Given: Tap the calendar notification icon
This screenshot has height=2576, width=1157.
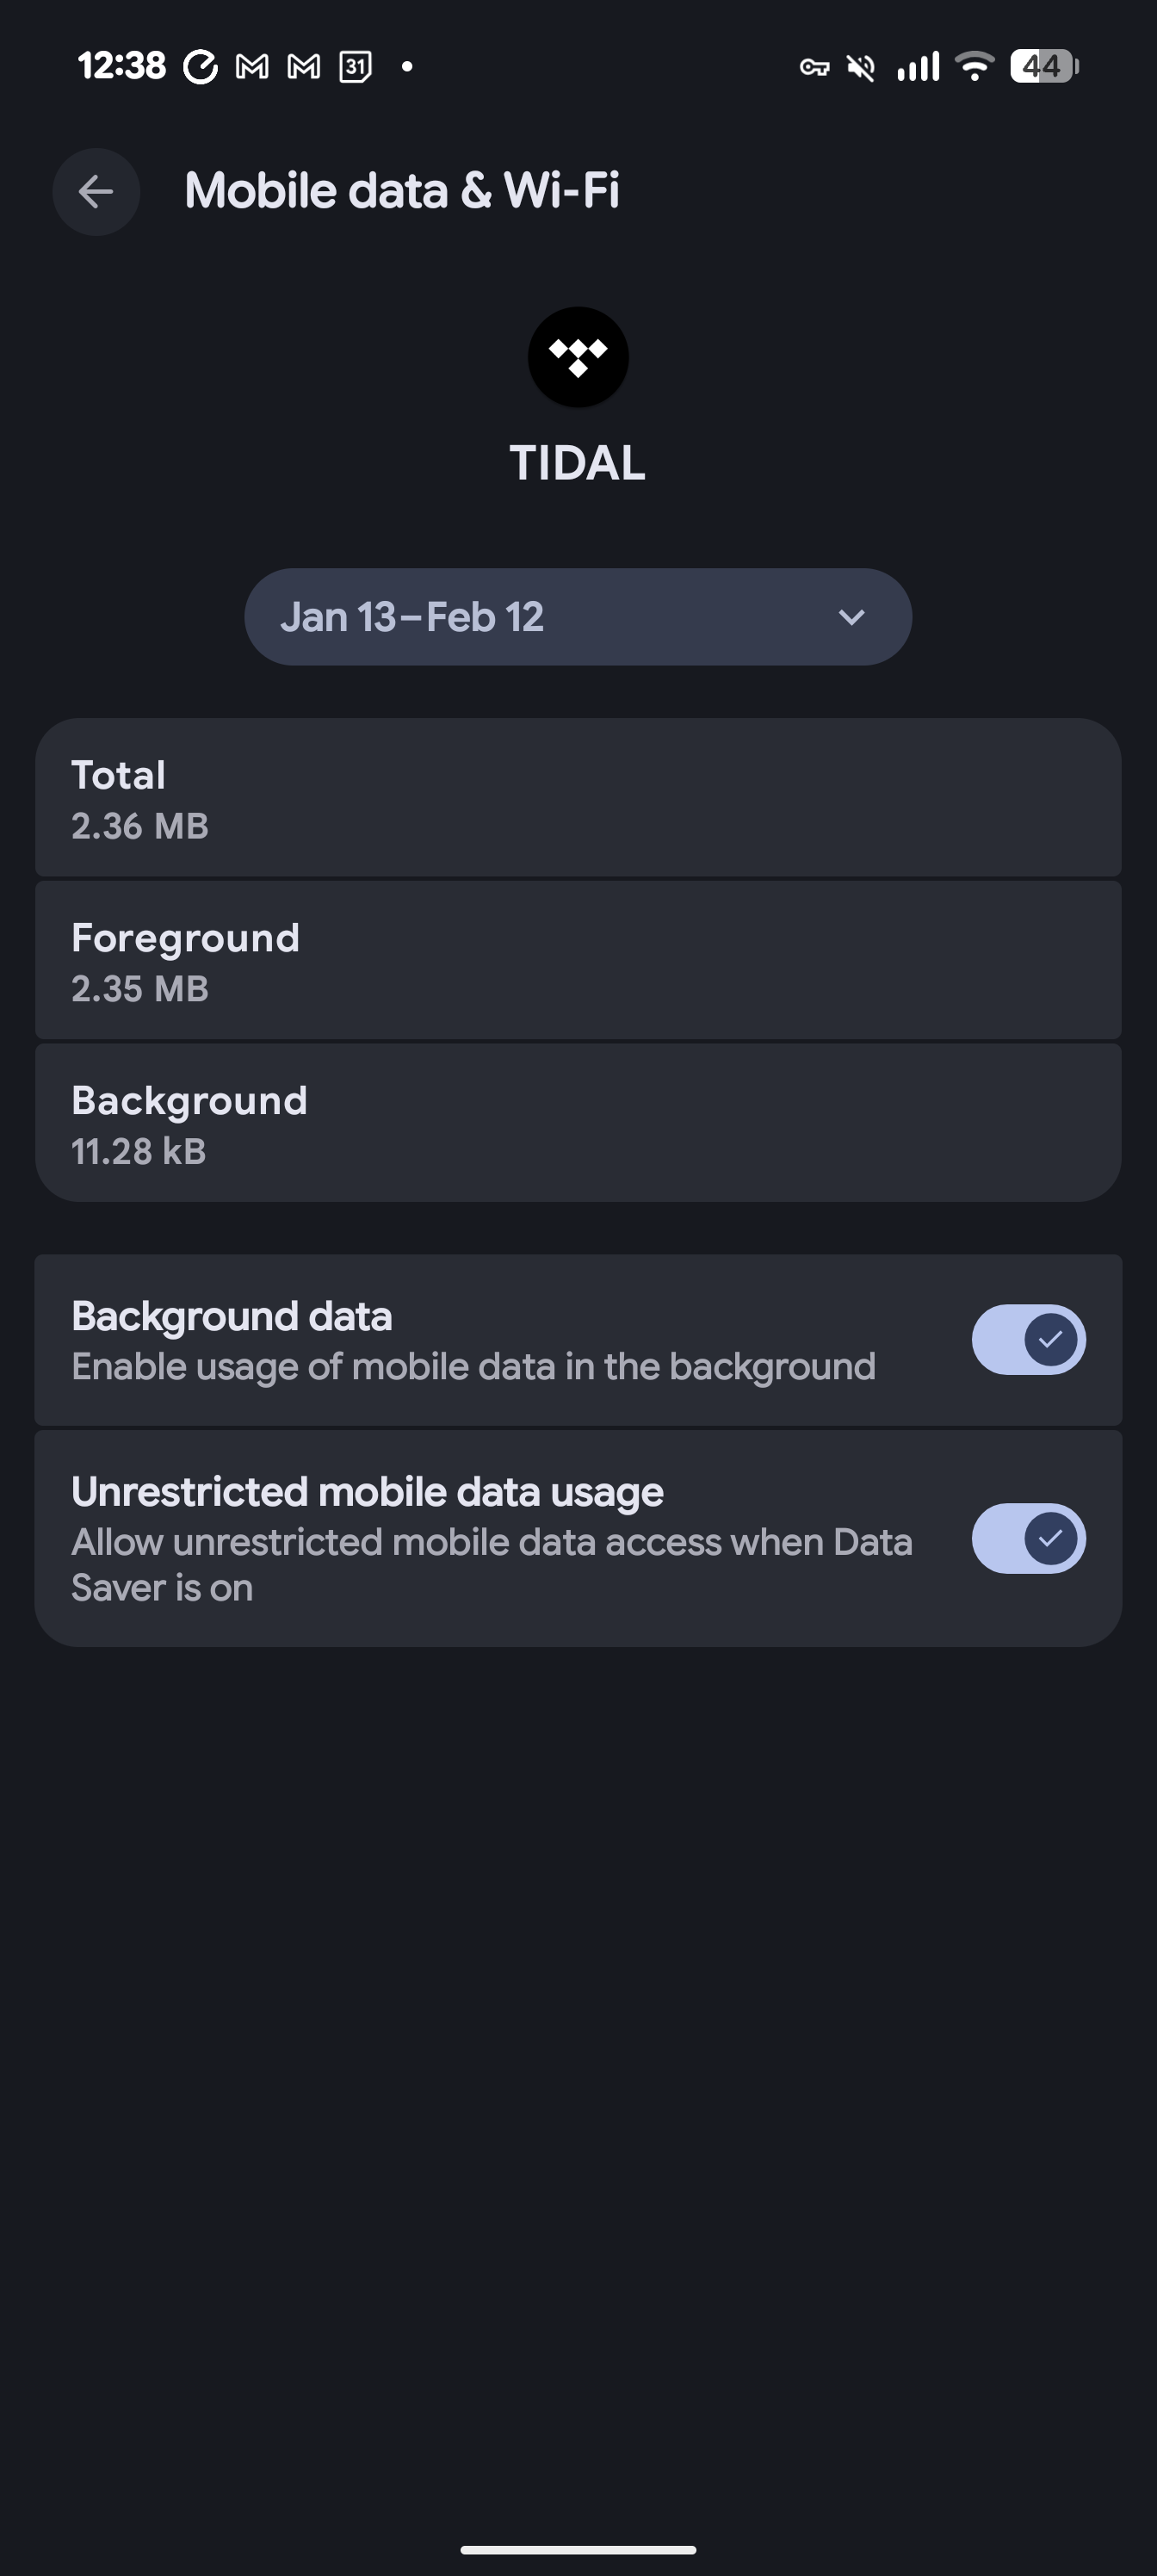Looking at the screenshot, I should pos(355,67).
